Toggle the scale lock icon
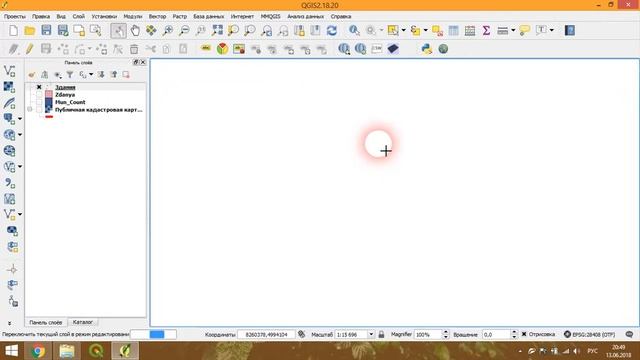The image size is (640, 360). tap(381, 334)
